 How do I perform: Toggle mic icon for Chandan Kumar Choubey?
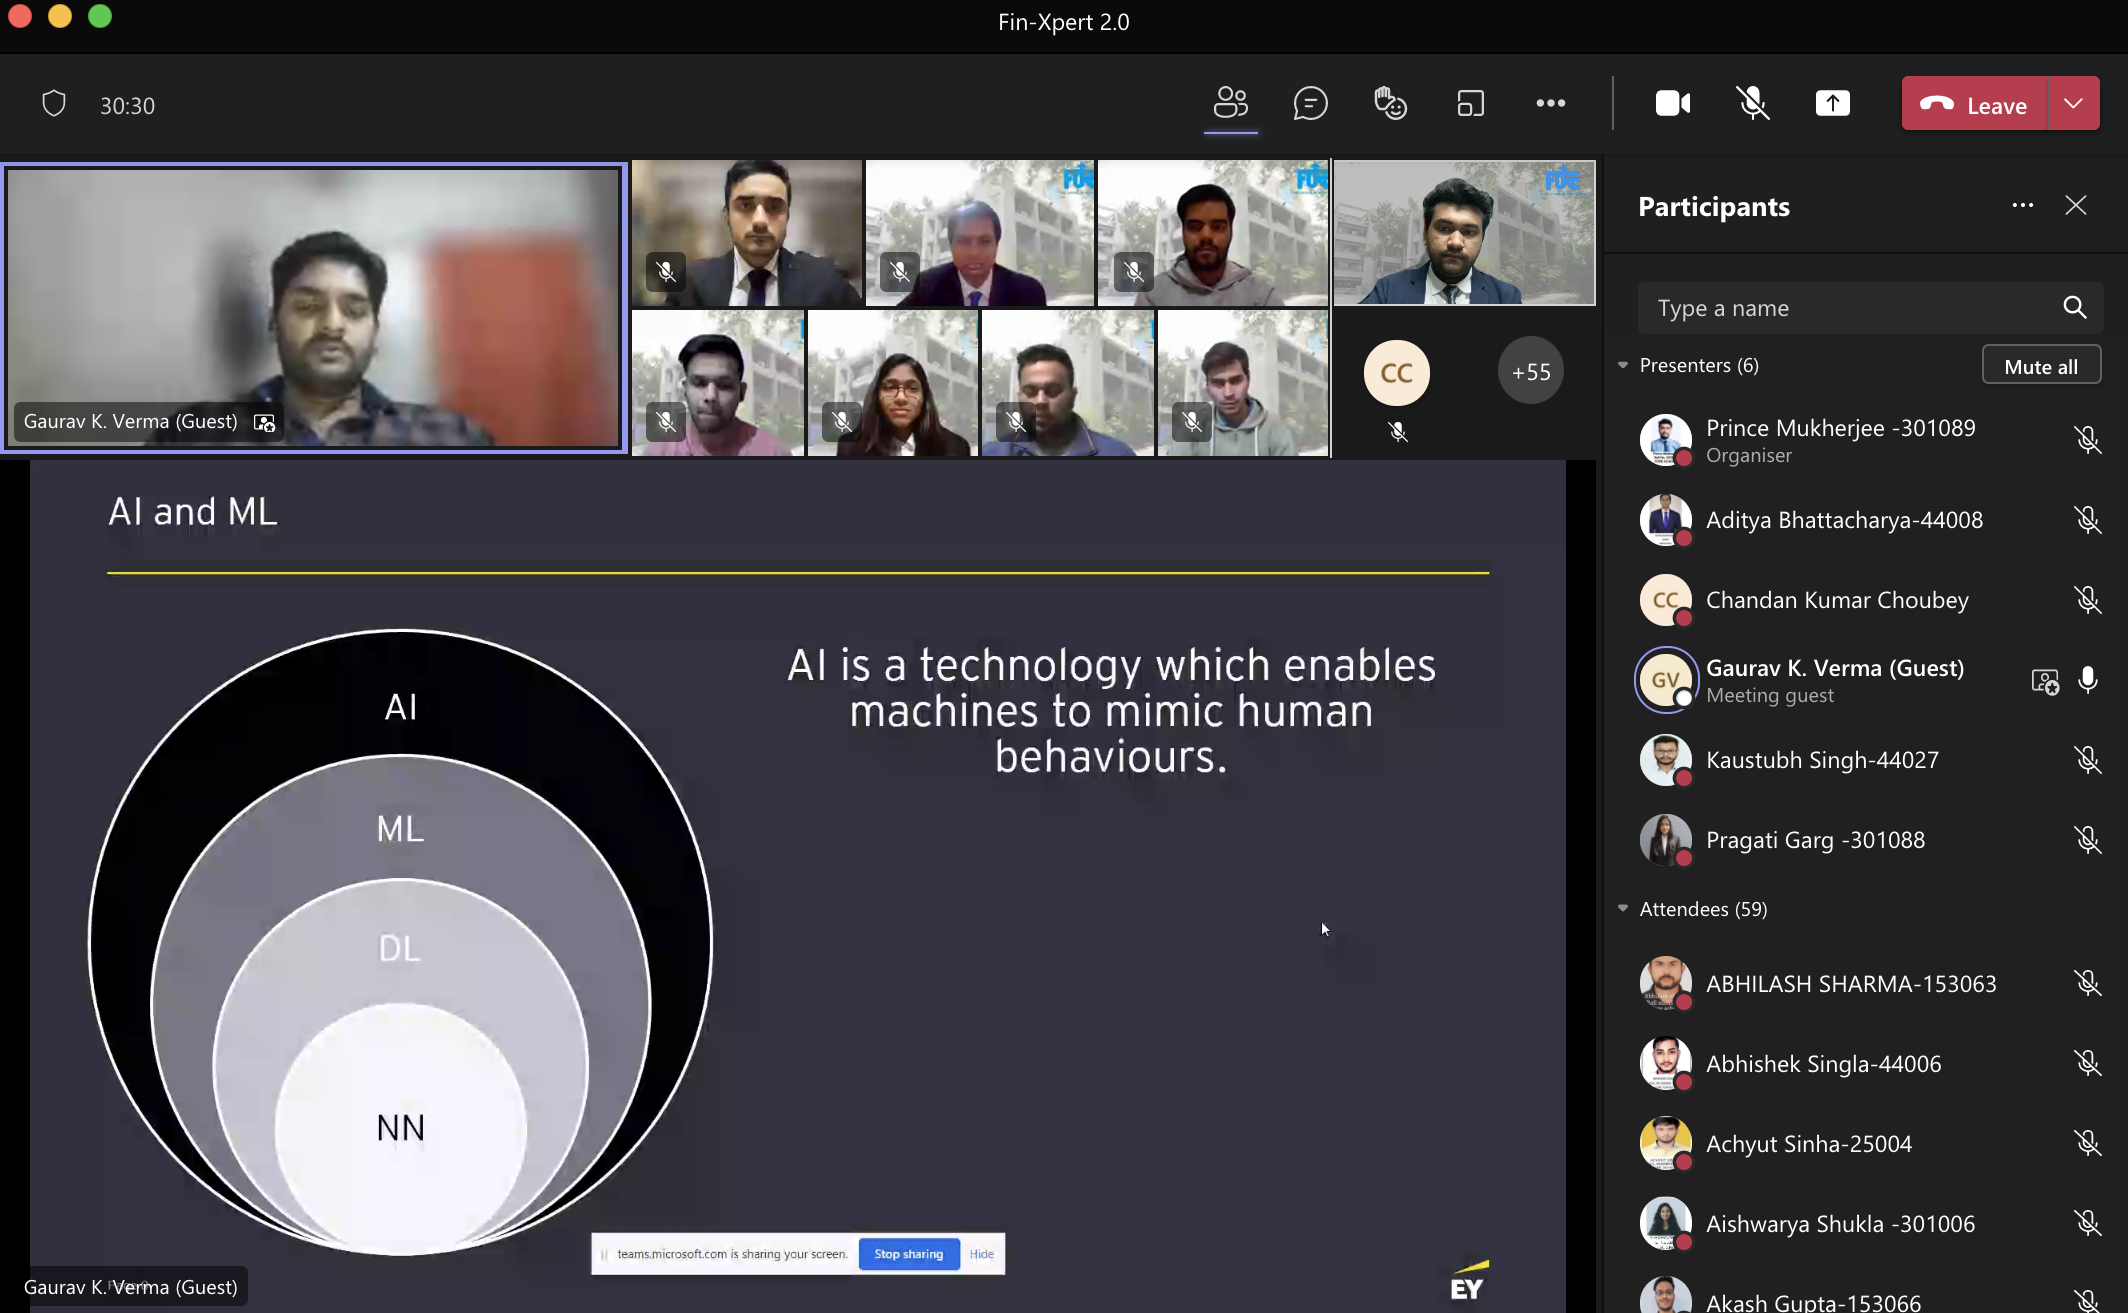[2088, 600]
